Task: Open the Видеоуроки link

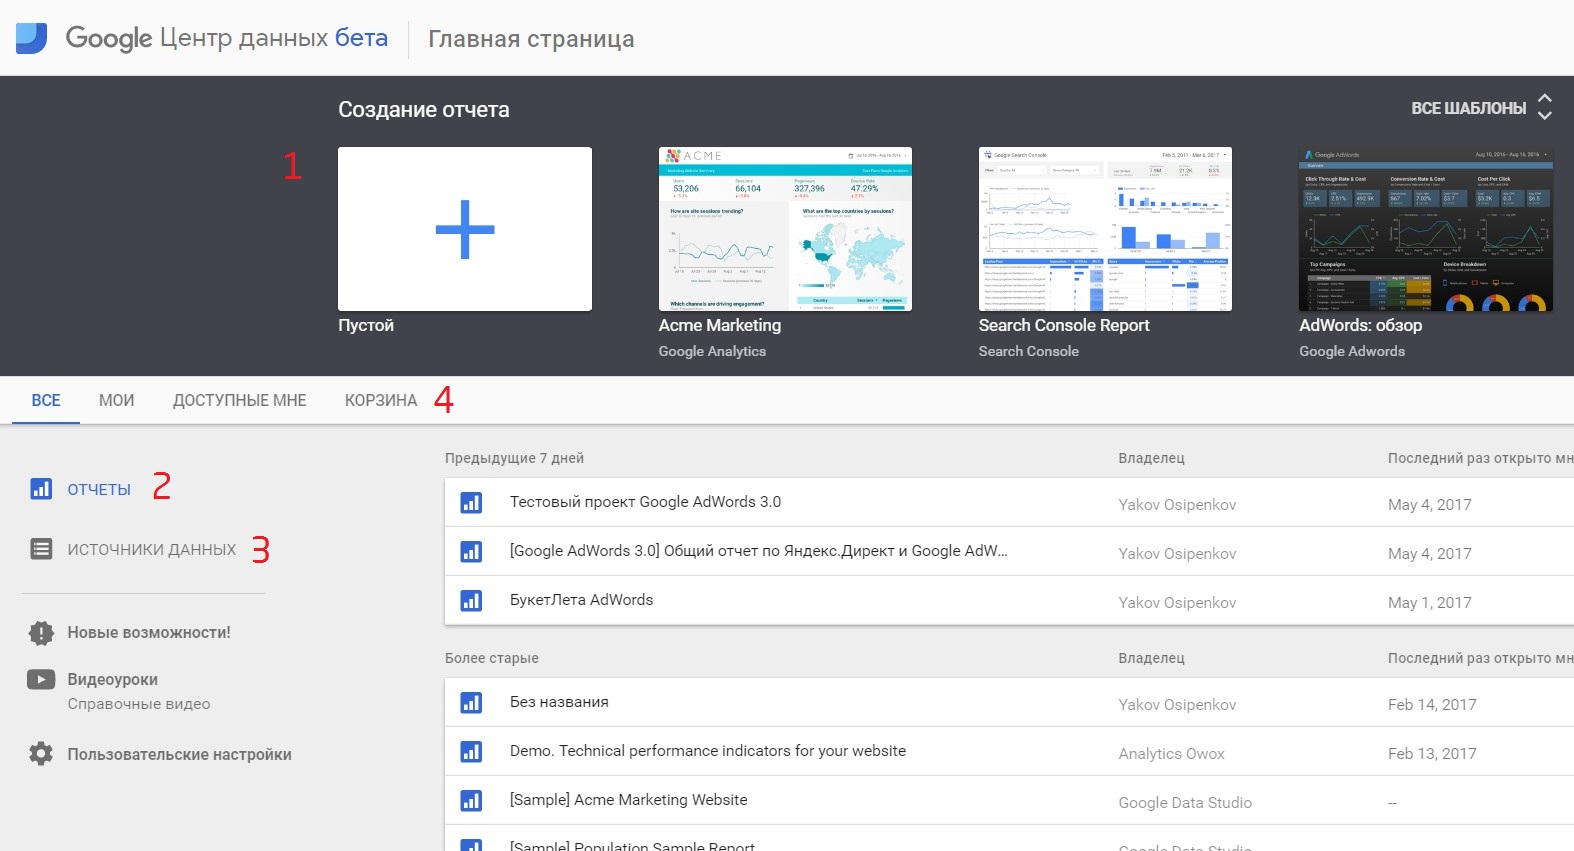Action: [x=113, y=679]
